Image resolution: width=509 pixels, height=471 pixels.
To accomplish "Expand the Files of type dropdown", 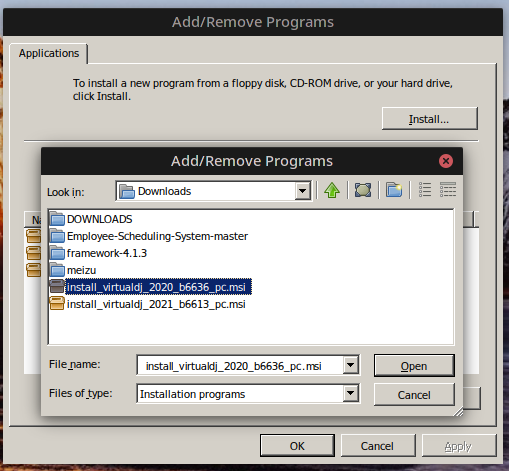I will (x=351, y=394).
